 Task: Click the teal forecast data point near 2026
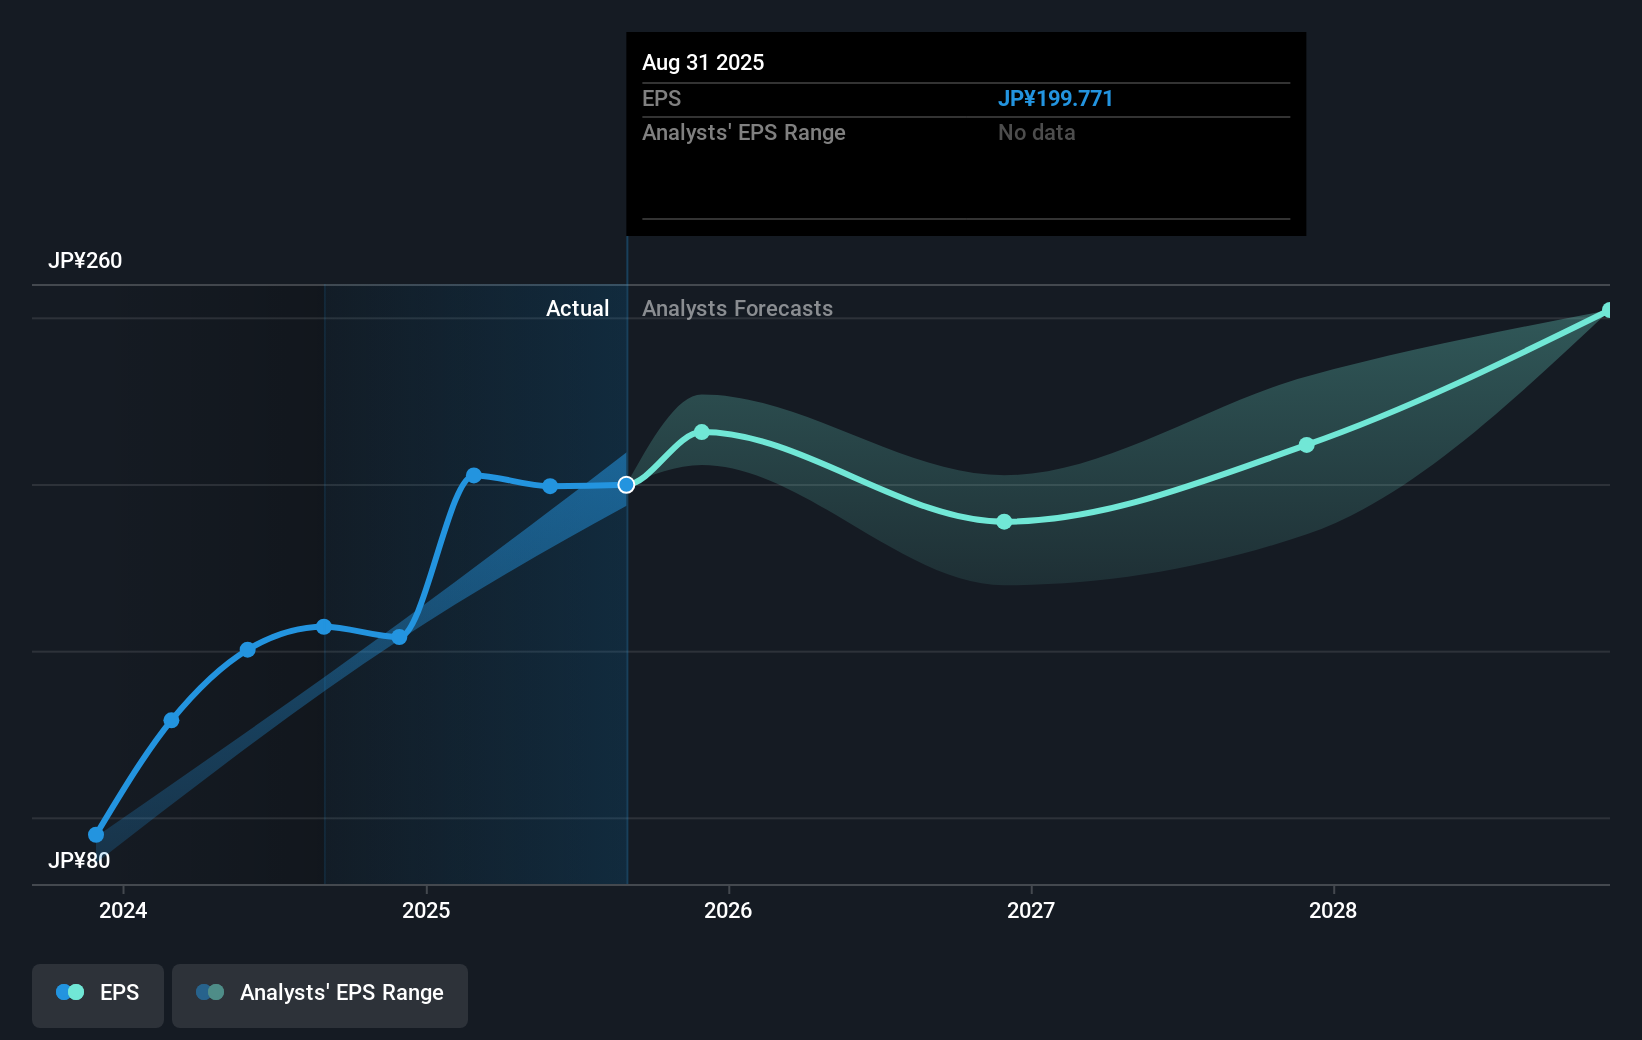click(704, 432)
